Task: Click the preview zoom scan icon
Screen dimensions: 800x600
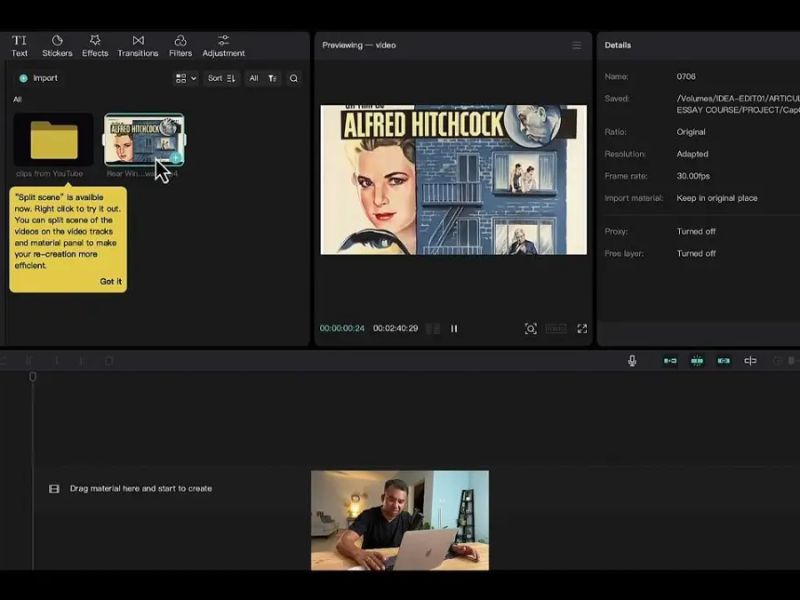Action: [x=531, y=329]
